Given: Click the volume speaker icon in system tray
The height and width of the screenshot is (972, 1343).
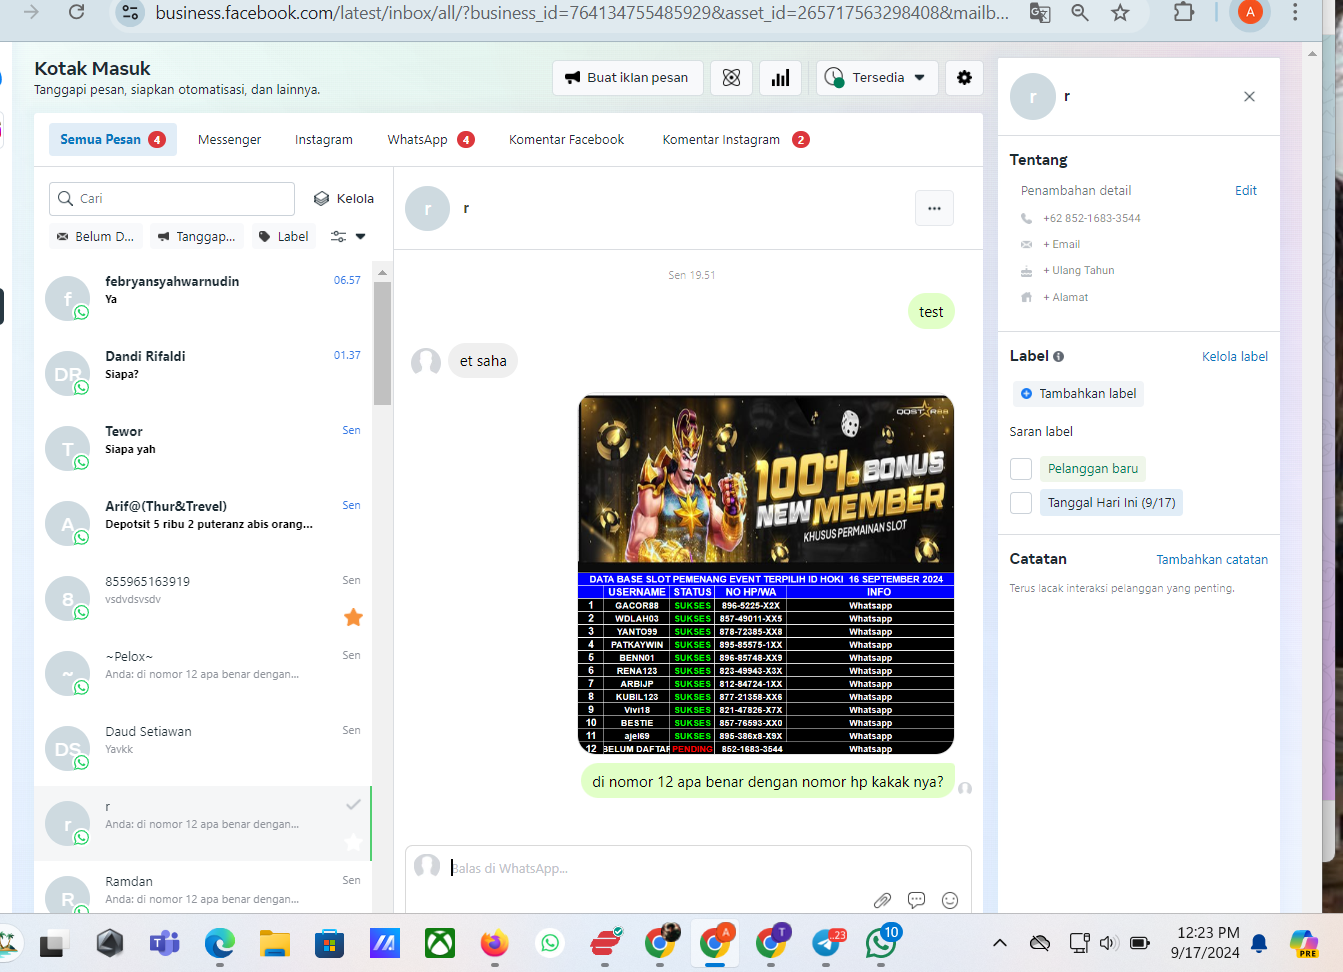Looking at the screenshot, I should (1108, 942).
